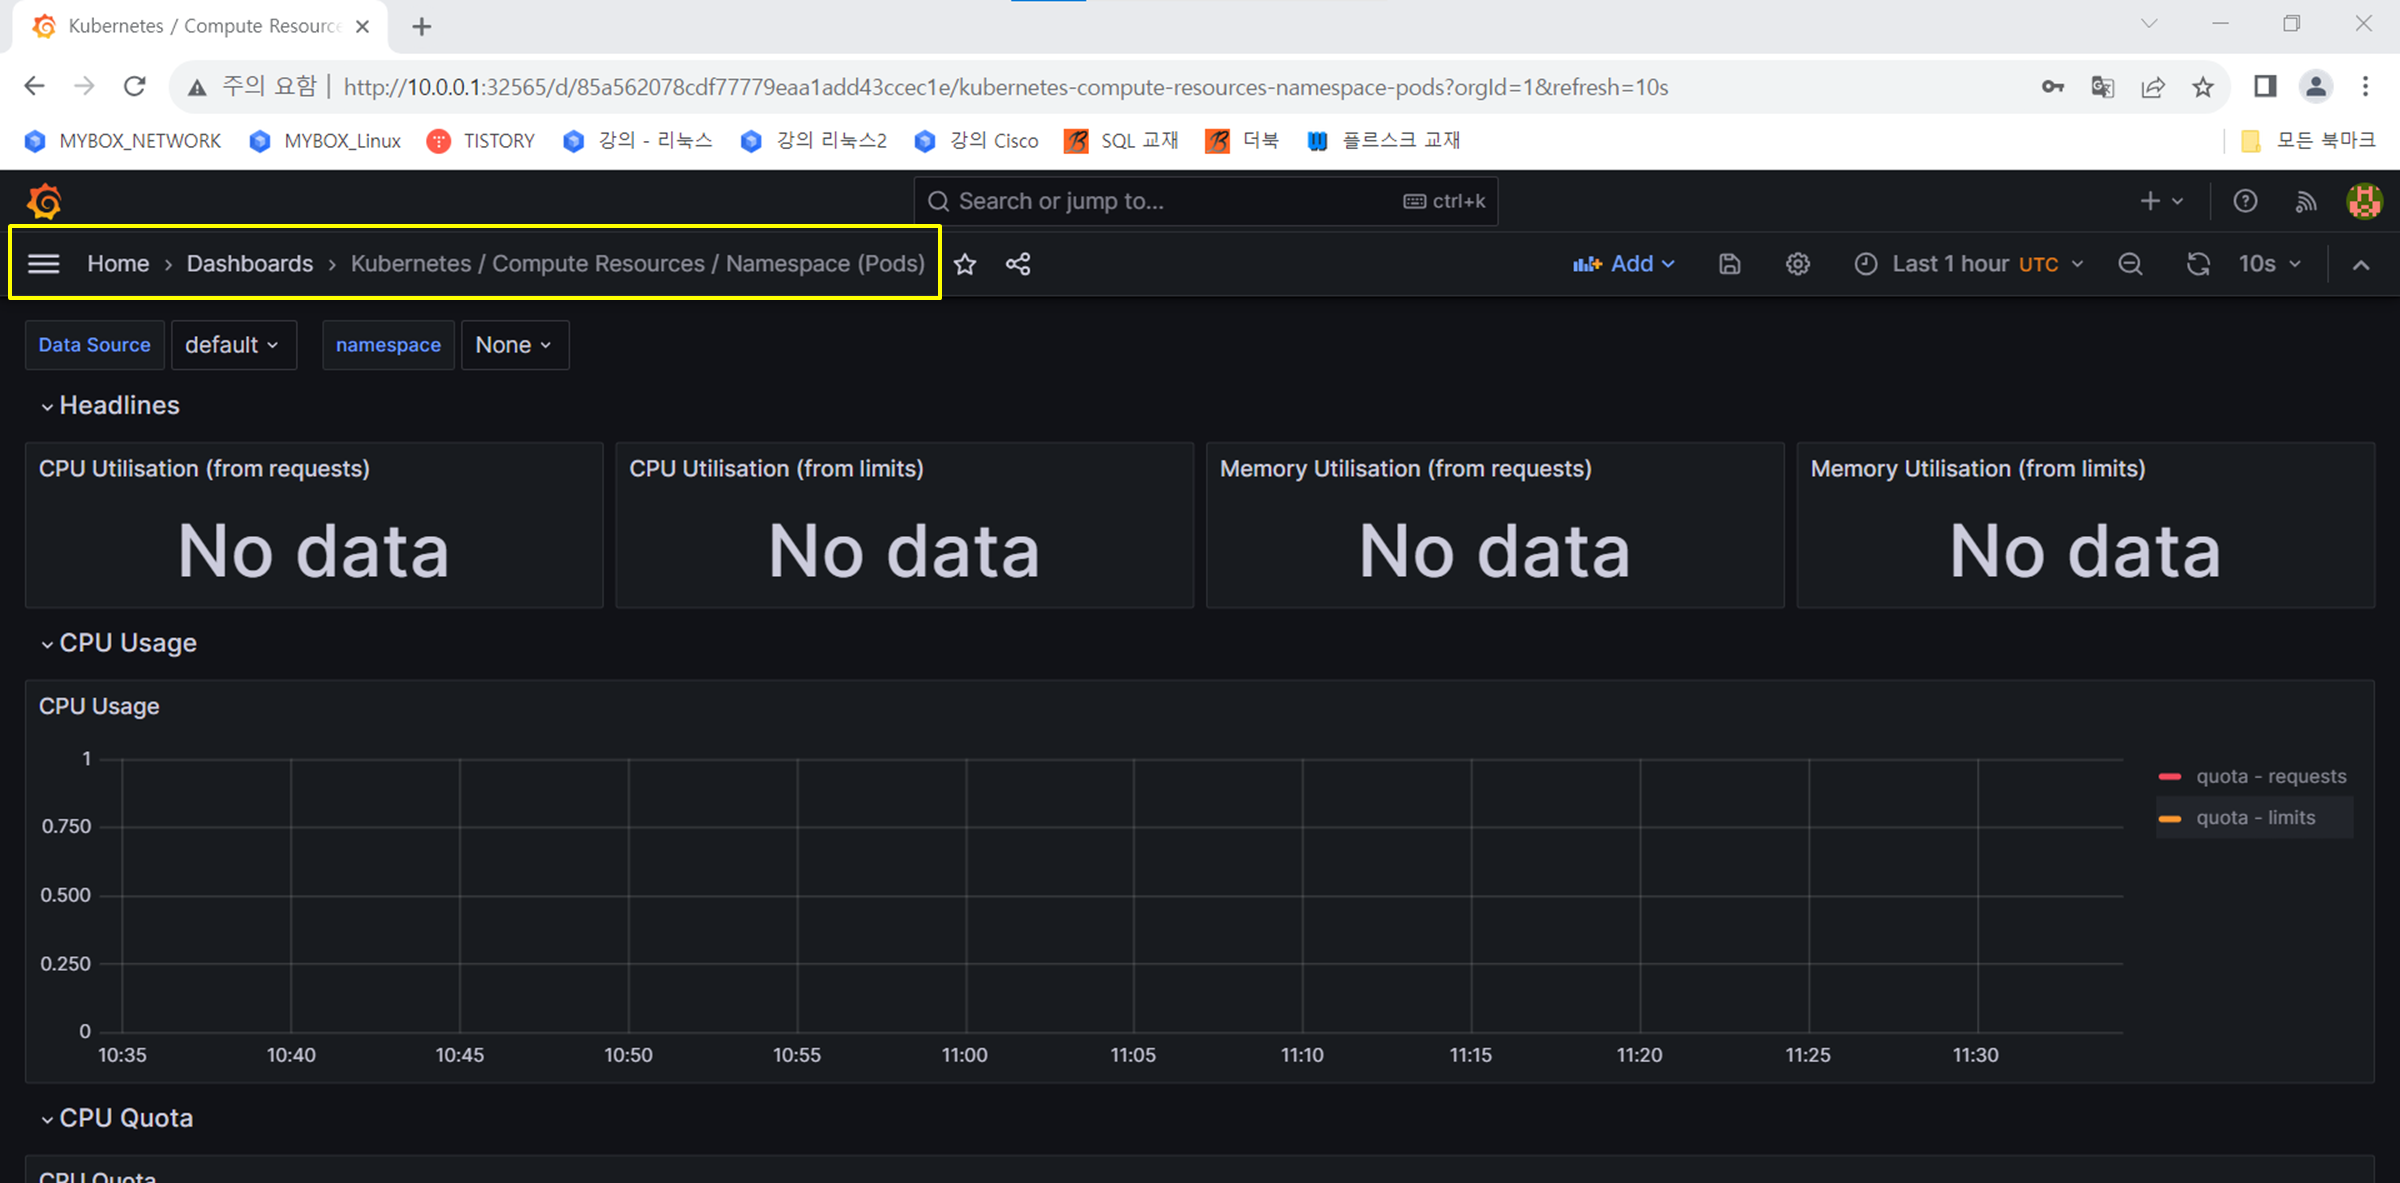Viewport: 2400px width, 1183px height.
Task: Go back in browser history
Action: pos(35,86)
